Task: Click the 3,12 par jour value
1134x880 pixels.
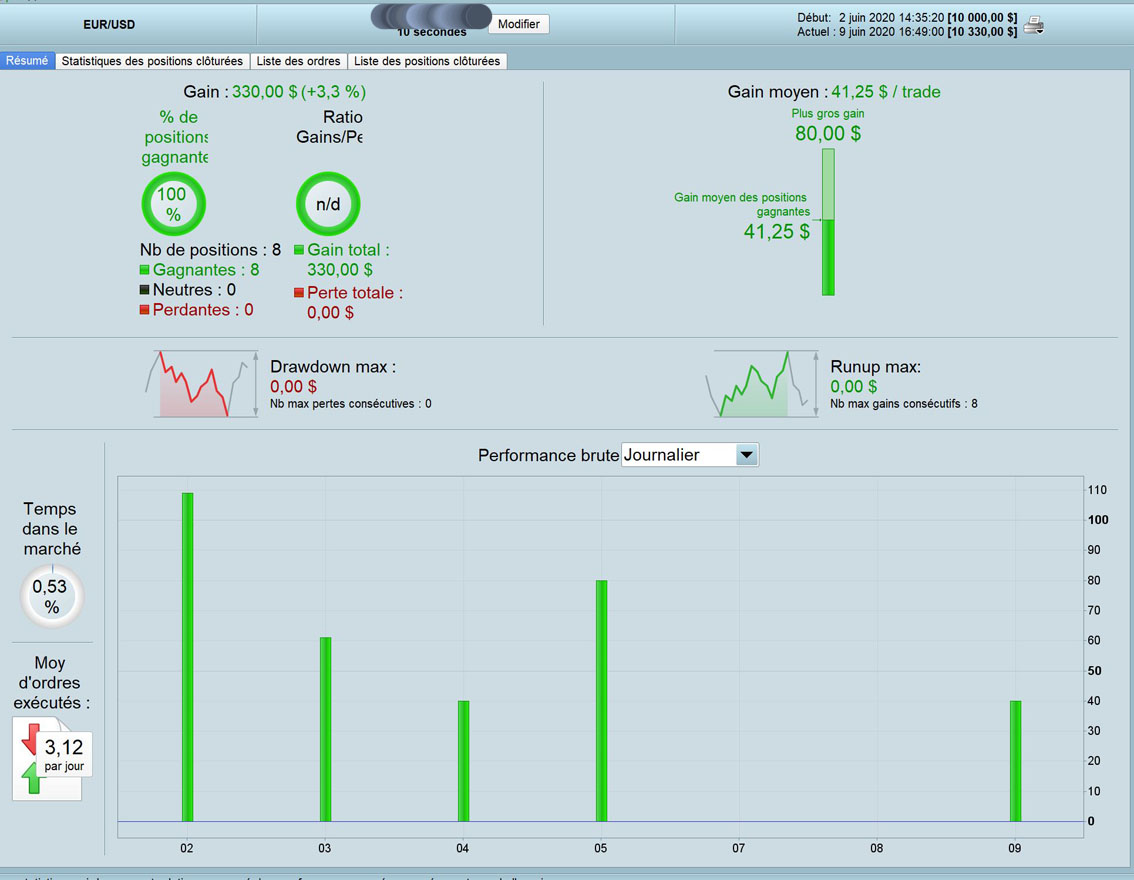Action: [x=64, y=753]
